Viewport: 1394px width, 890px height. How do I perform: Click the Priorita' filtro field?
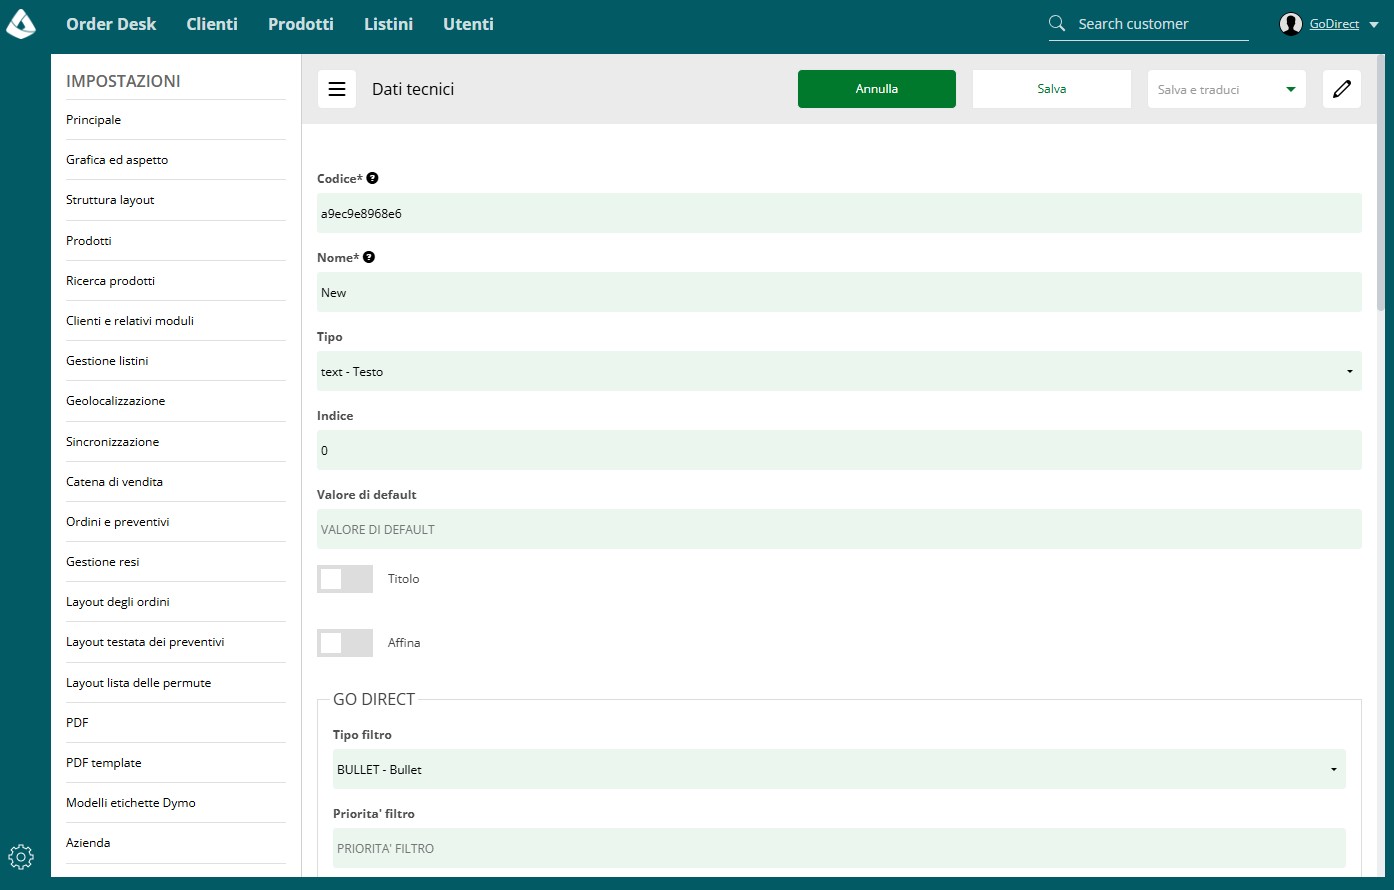pyautogui.click(x=839, y=848)
